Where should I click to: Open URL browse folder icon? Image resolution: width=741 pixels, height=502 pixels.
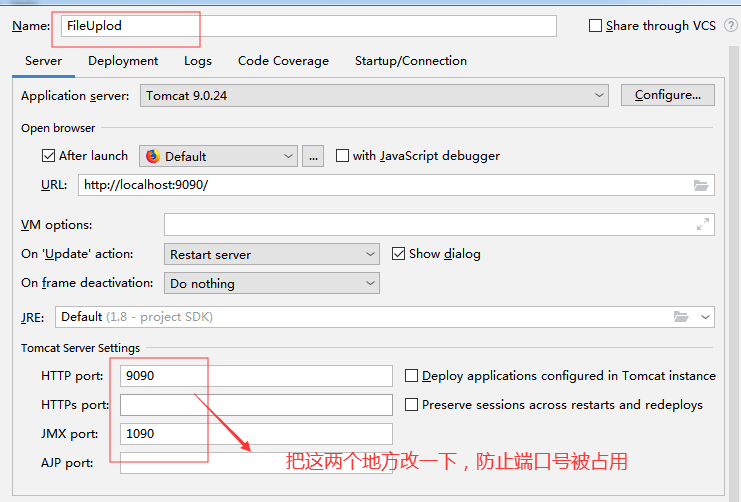coord(701,185)
